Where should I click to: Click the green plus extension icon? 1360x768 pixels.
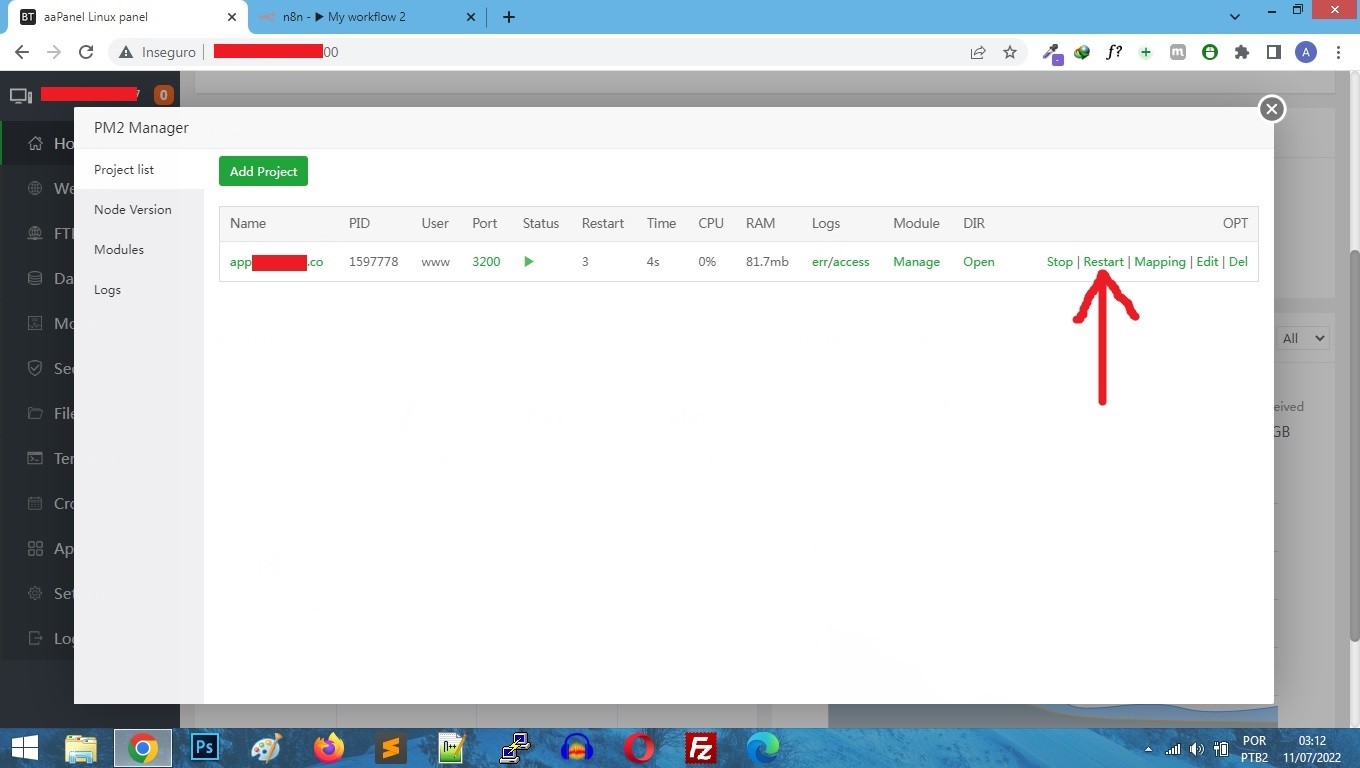(1146, 52)
